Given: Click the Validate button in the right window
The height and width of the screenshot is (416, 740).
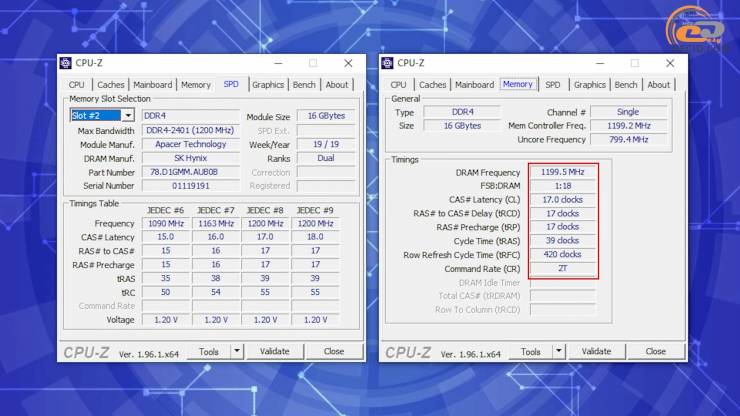Looking at the screenshot, I should click(x=597, y=351).
